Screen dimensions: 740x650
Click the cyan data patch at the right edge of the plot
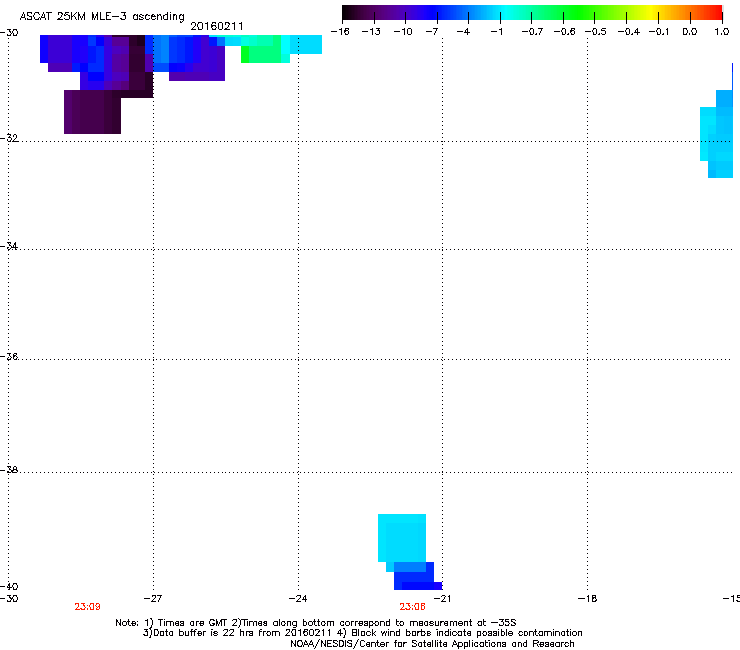pos(716,134)
